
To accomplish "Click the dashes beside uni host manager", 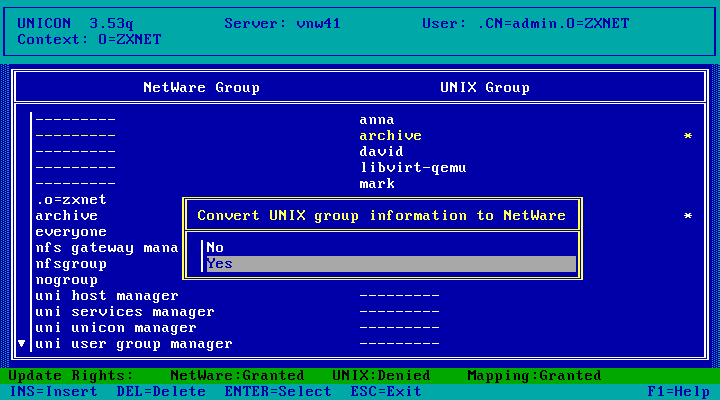I will click(x=399, y=296).
